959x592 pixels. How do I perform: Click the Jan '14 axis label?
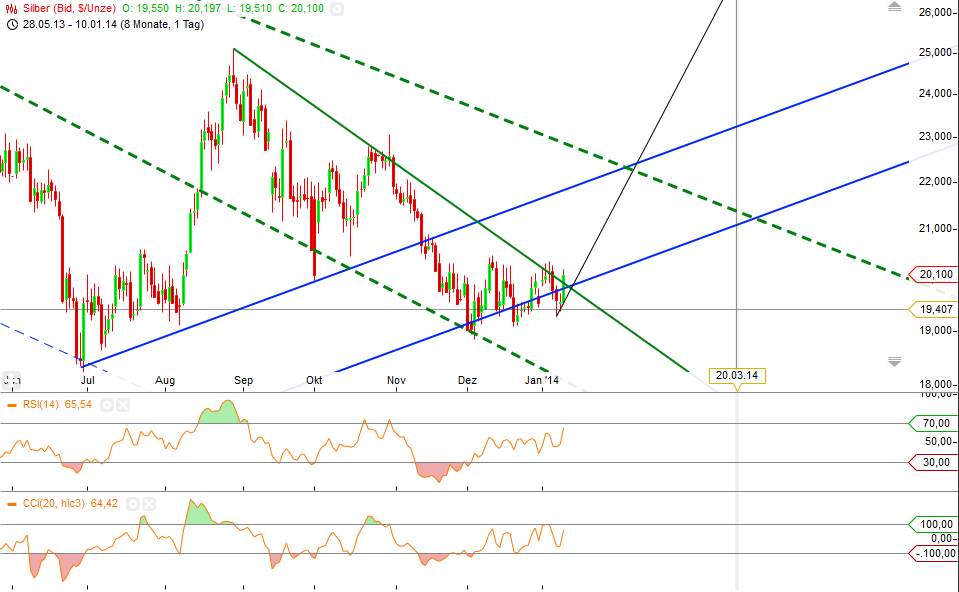tap(542, 381)
